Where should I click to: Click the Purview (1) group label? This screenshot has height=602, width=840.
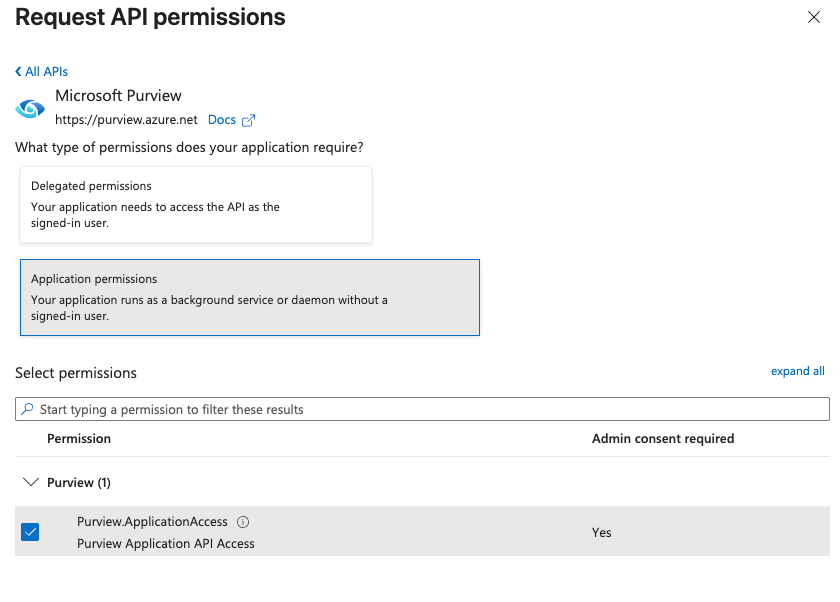(x=78, y=483)
